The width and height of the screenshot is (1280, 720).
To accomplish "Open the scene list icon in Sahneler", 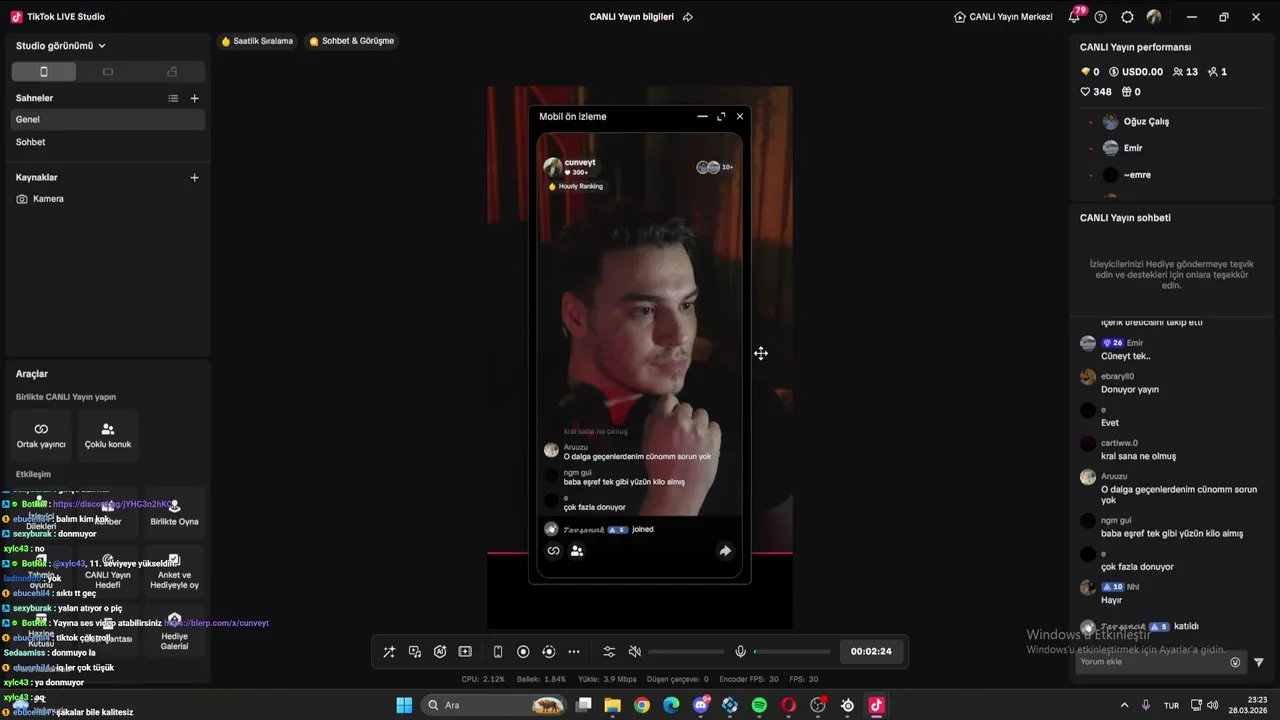I will coord(173,98).
